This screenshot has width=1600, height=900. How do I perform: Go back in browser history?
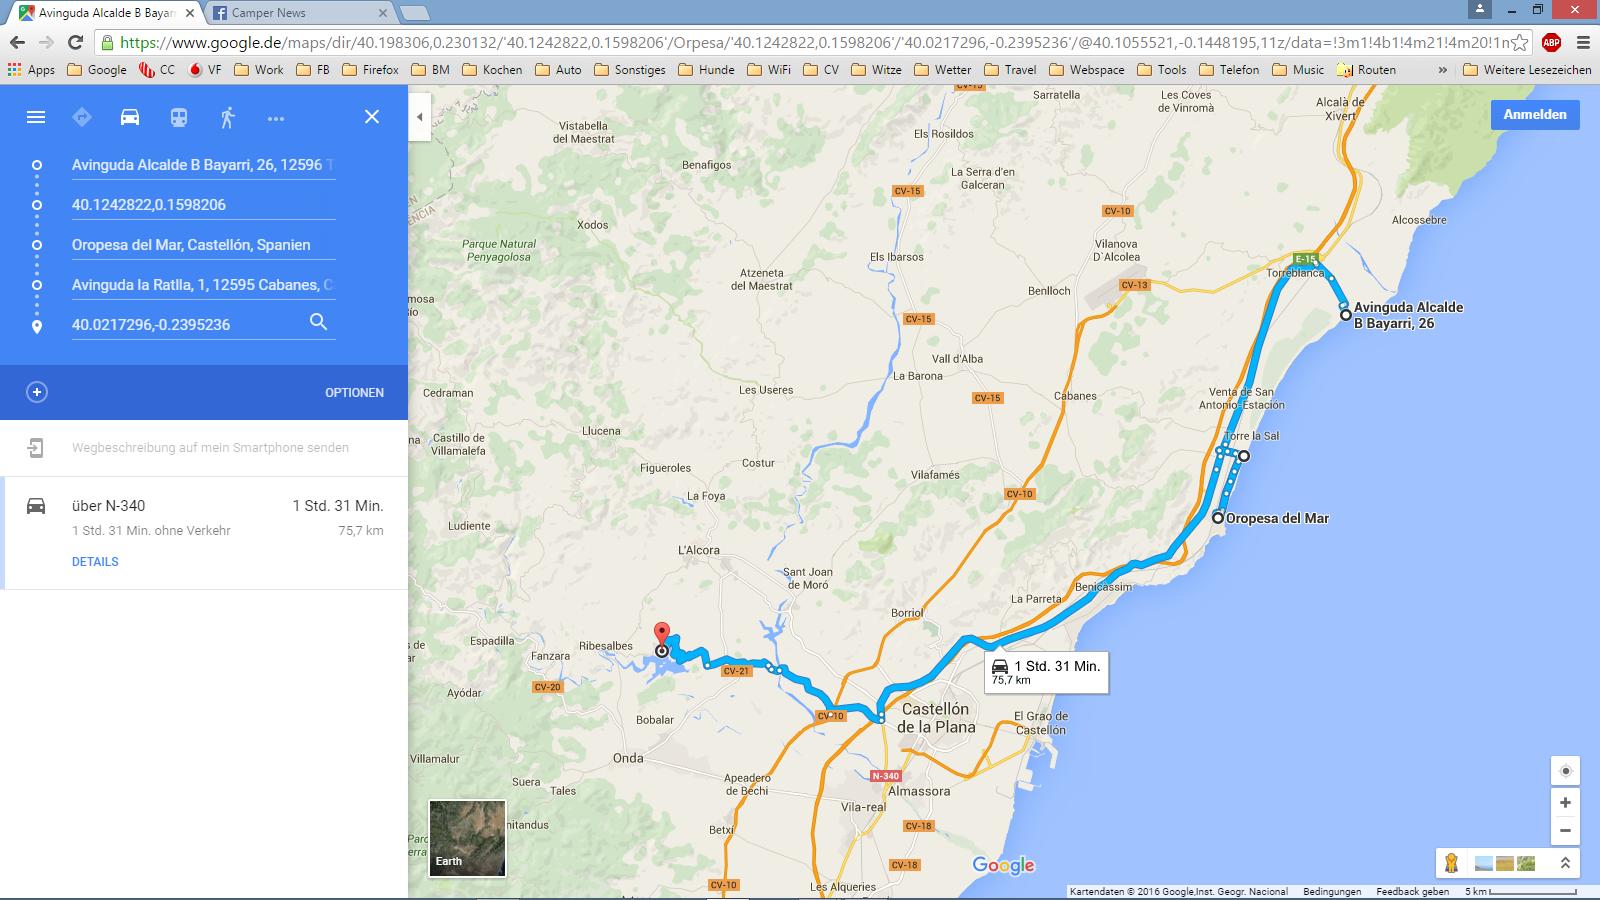pos(16,42)
